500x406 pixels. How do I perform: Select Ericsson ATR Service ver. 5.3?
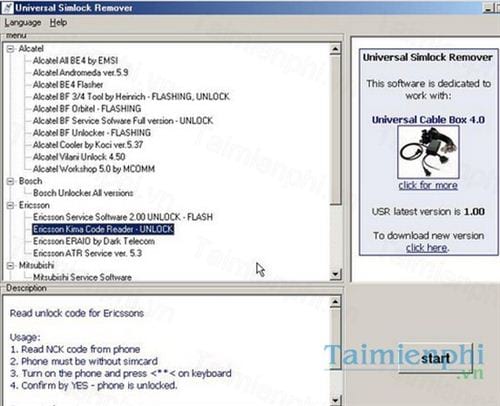pos(88,253)
